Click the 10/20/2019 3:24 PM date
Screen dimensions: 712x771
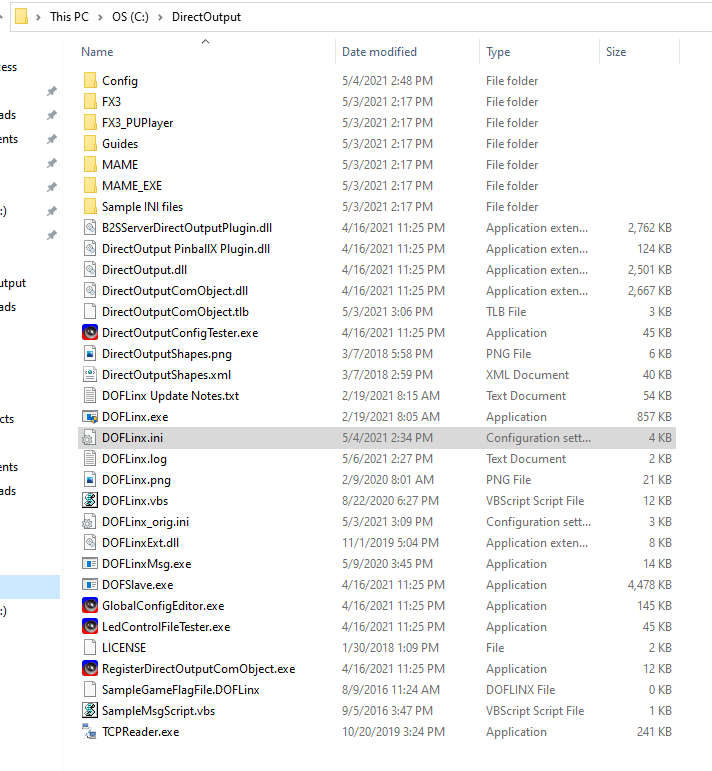[x=393, y=732]
